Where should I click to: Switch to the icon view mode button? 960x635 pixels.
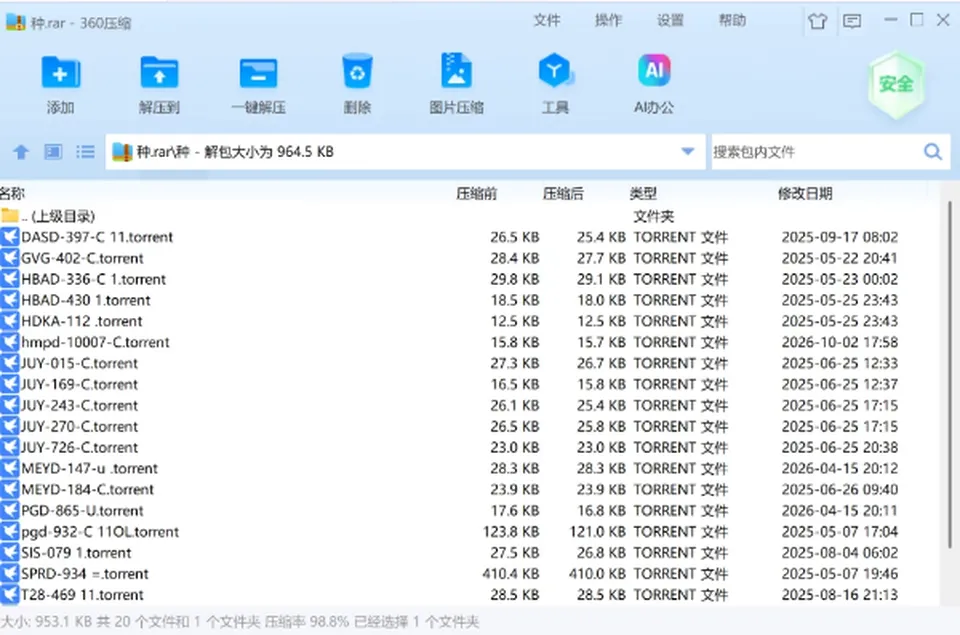coord(53,151)
